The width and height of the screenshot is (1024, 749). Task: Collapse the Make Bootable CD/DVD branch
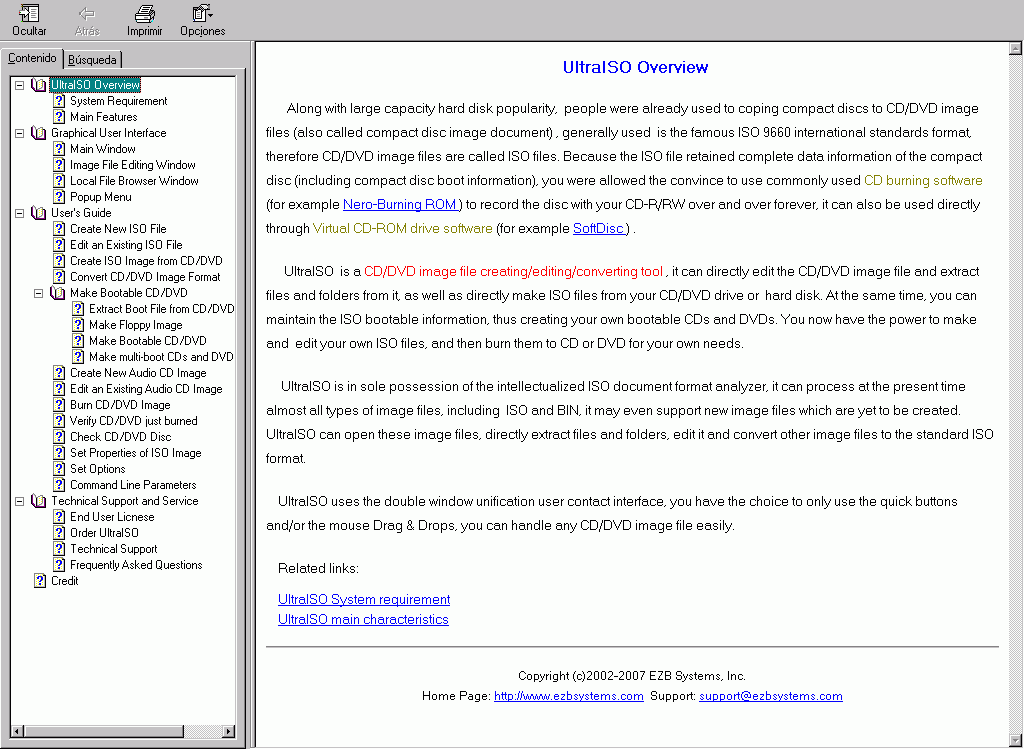click(38, 292)
